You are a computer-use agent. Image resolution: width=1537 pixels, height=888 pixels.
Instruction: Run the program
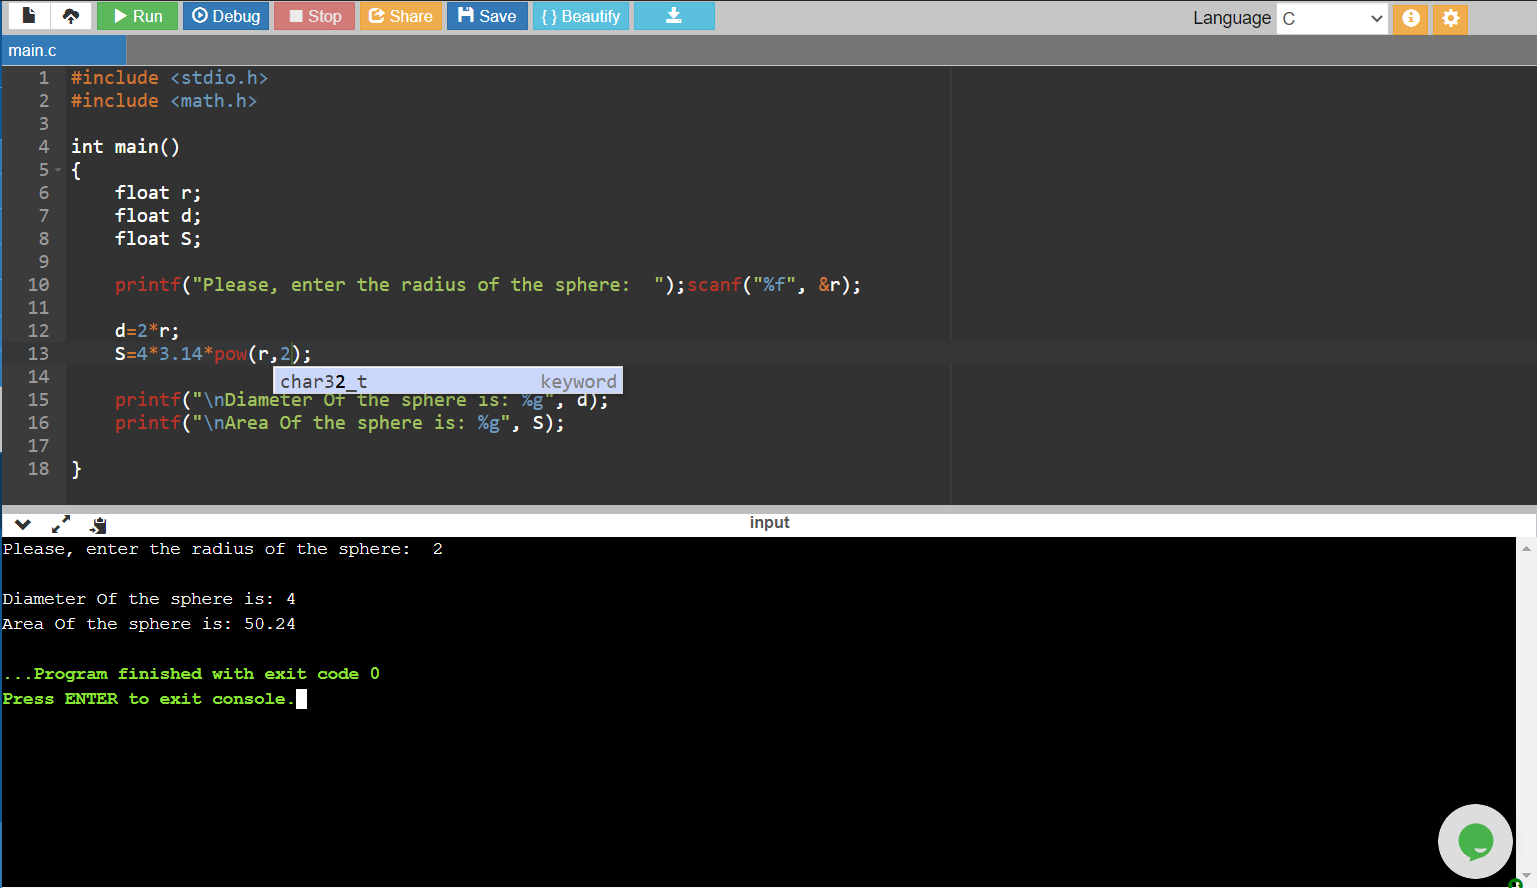point(137,16)
